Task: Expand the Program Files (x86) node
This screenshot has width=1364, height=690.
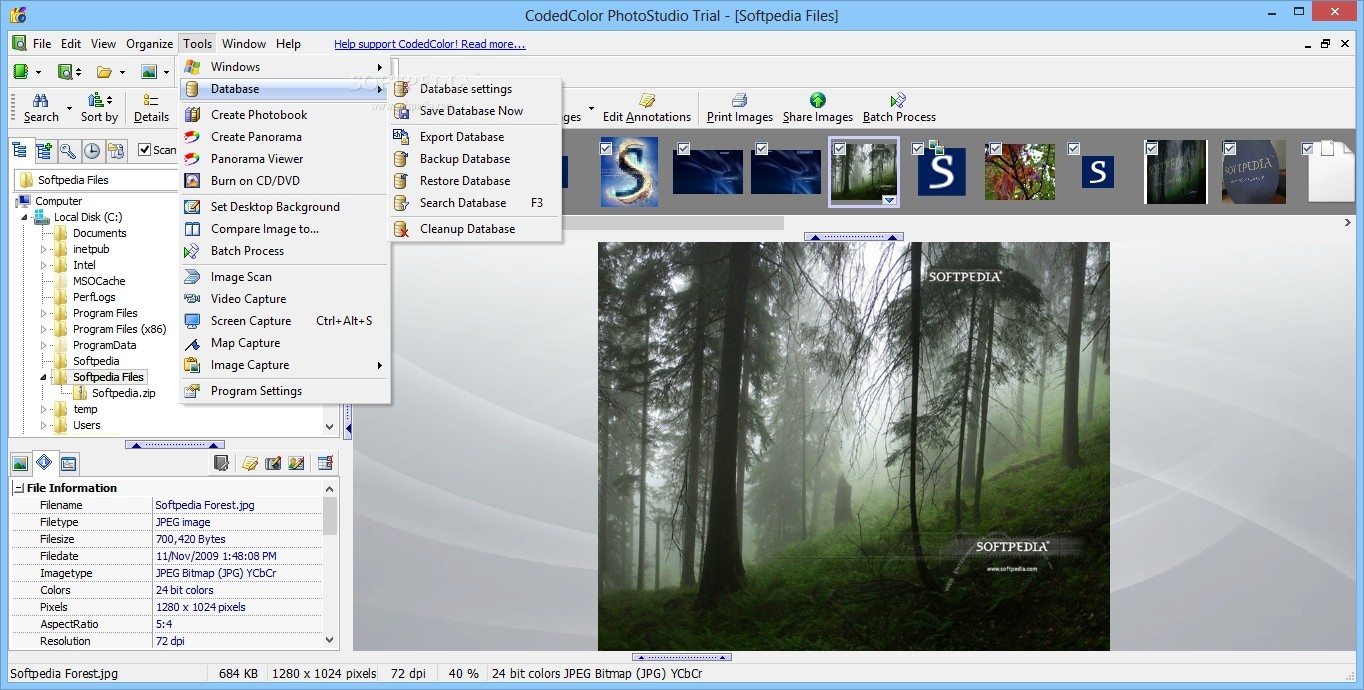Action: (x=43, y=329)
